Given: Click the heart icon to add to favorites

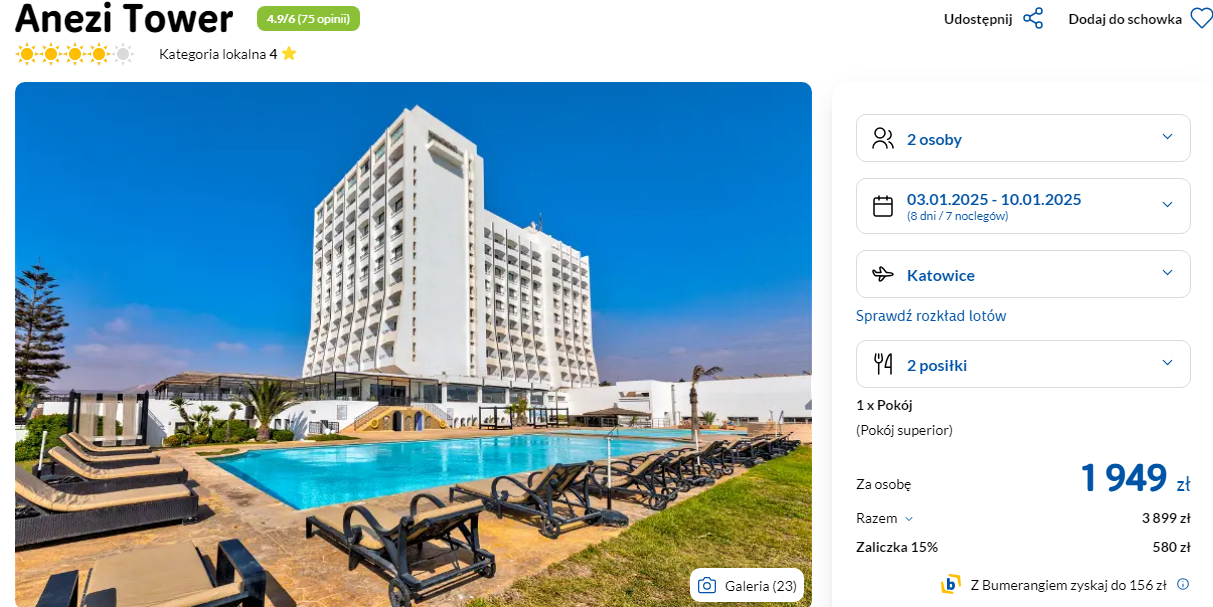Looking at the screenshot, I should pos(1200,19).
